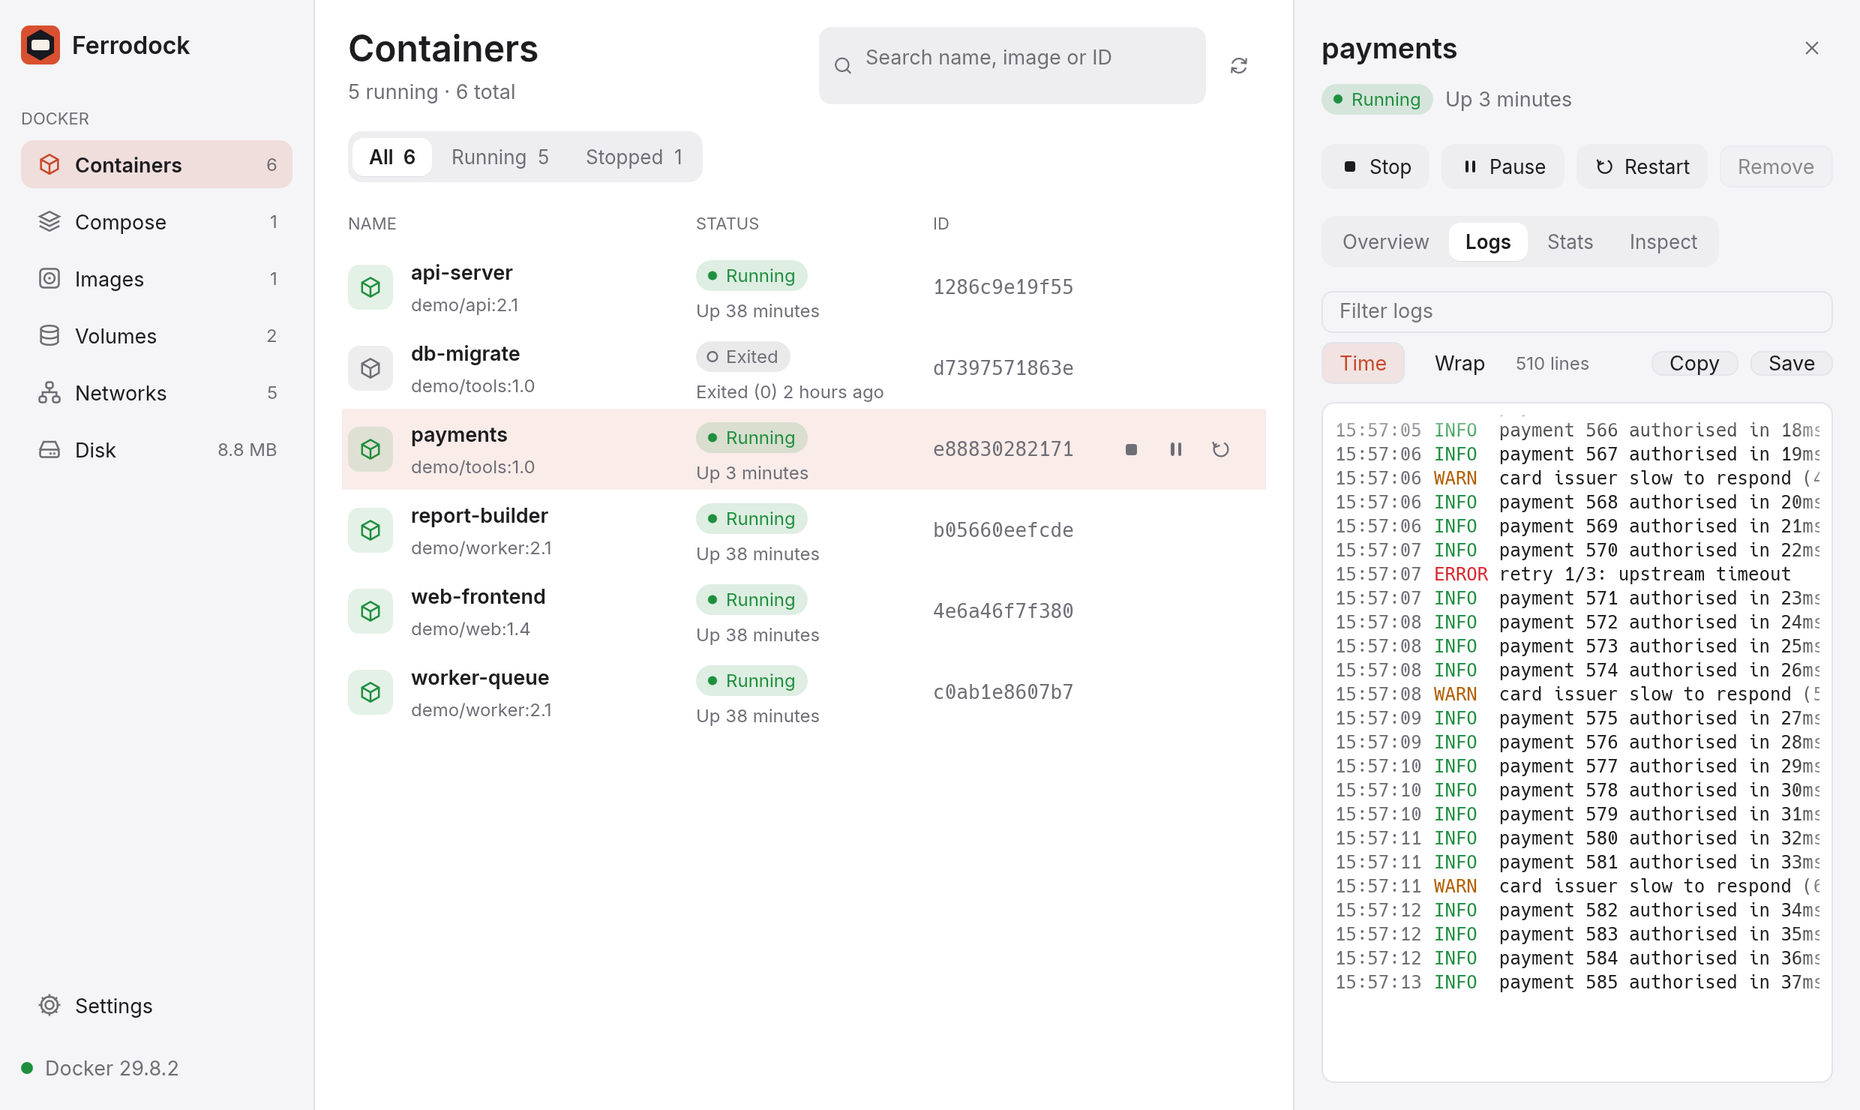Click the payments container cube icon

[x=370, y=450]
